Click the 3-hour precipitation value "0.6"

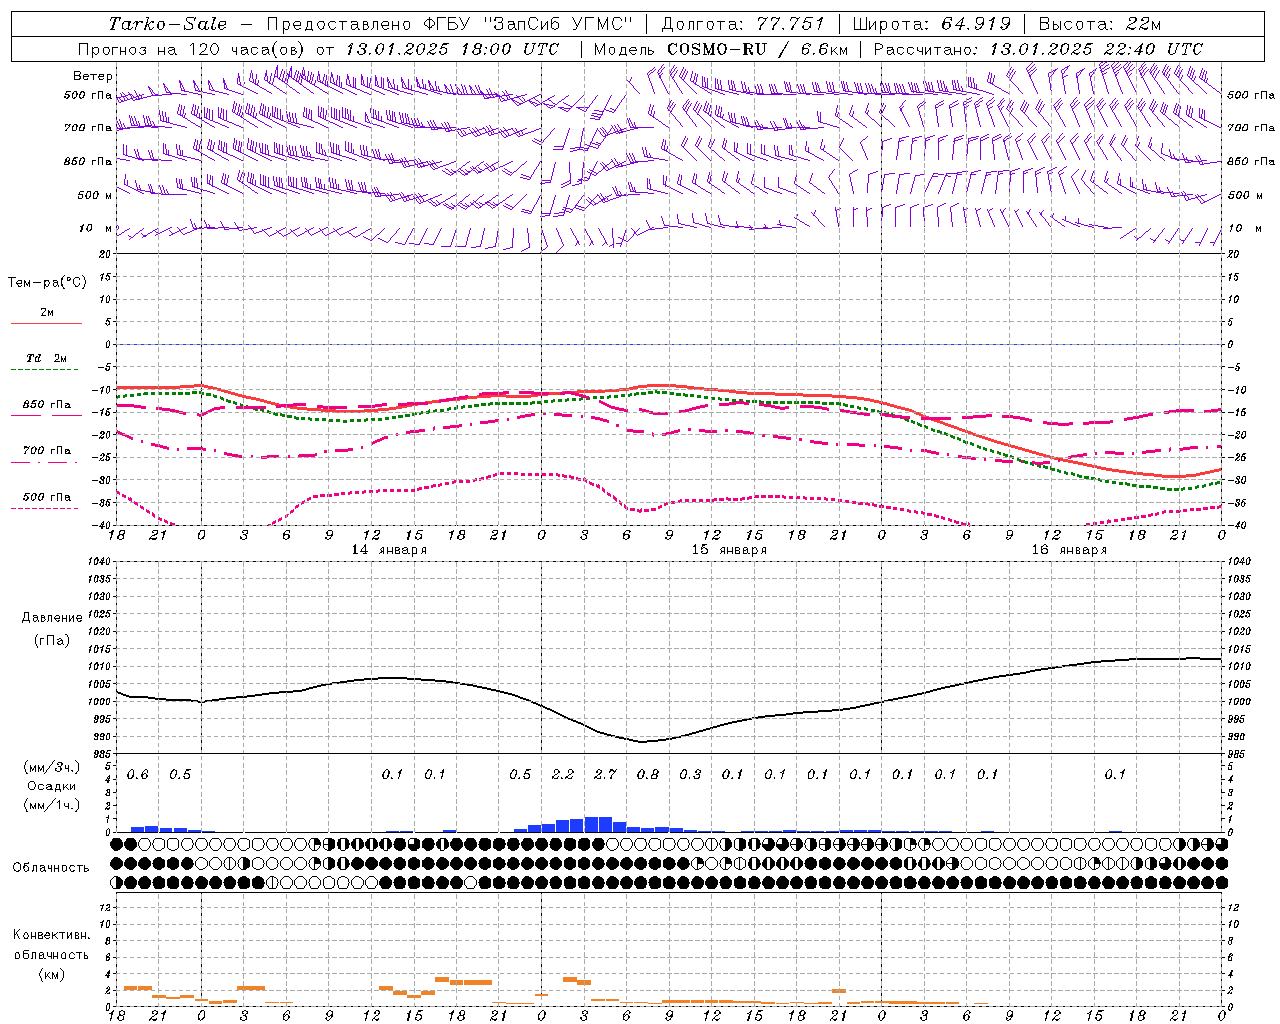tap(138, 774)
